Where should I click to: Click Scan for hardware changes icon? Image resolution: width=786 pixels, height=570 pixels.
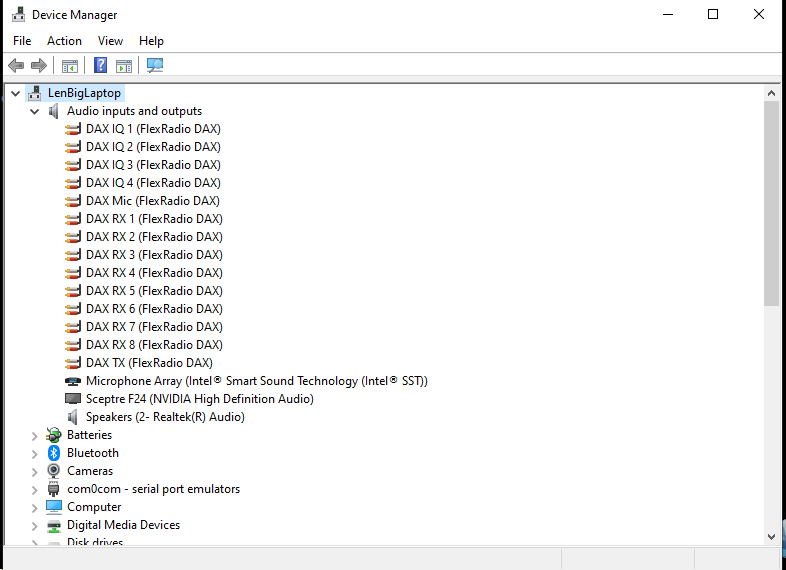point(155,65)
